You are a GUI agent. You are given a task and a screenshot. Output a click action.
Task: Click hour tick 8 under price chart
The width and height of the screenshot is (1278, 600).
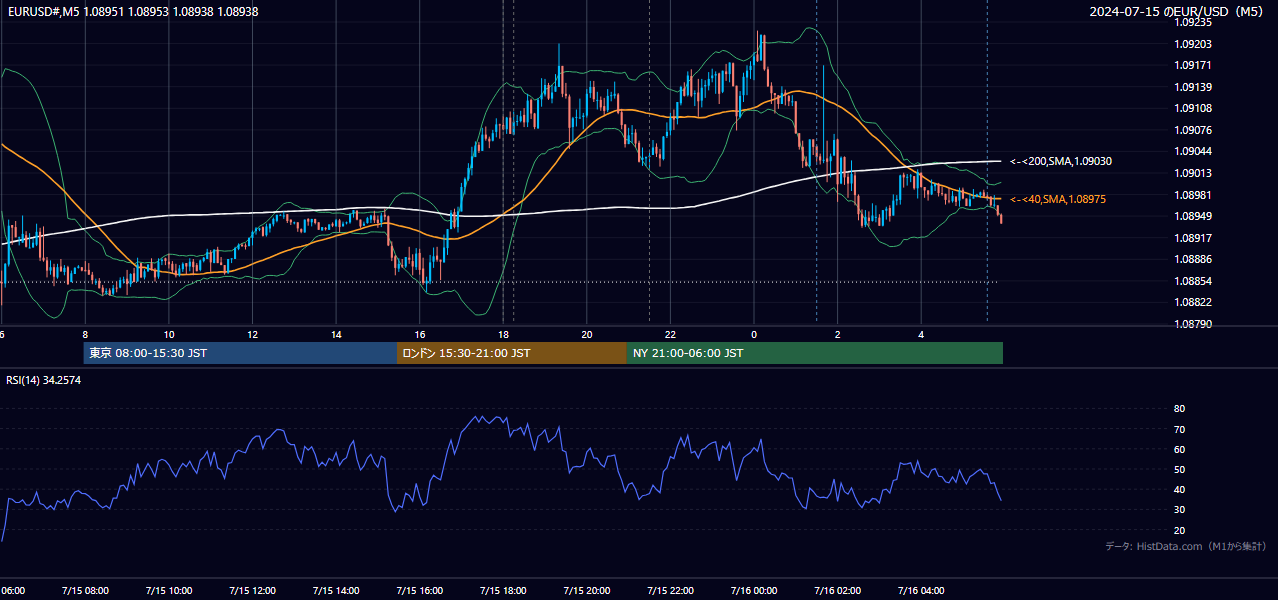[x=85, y=334]
